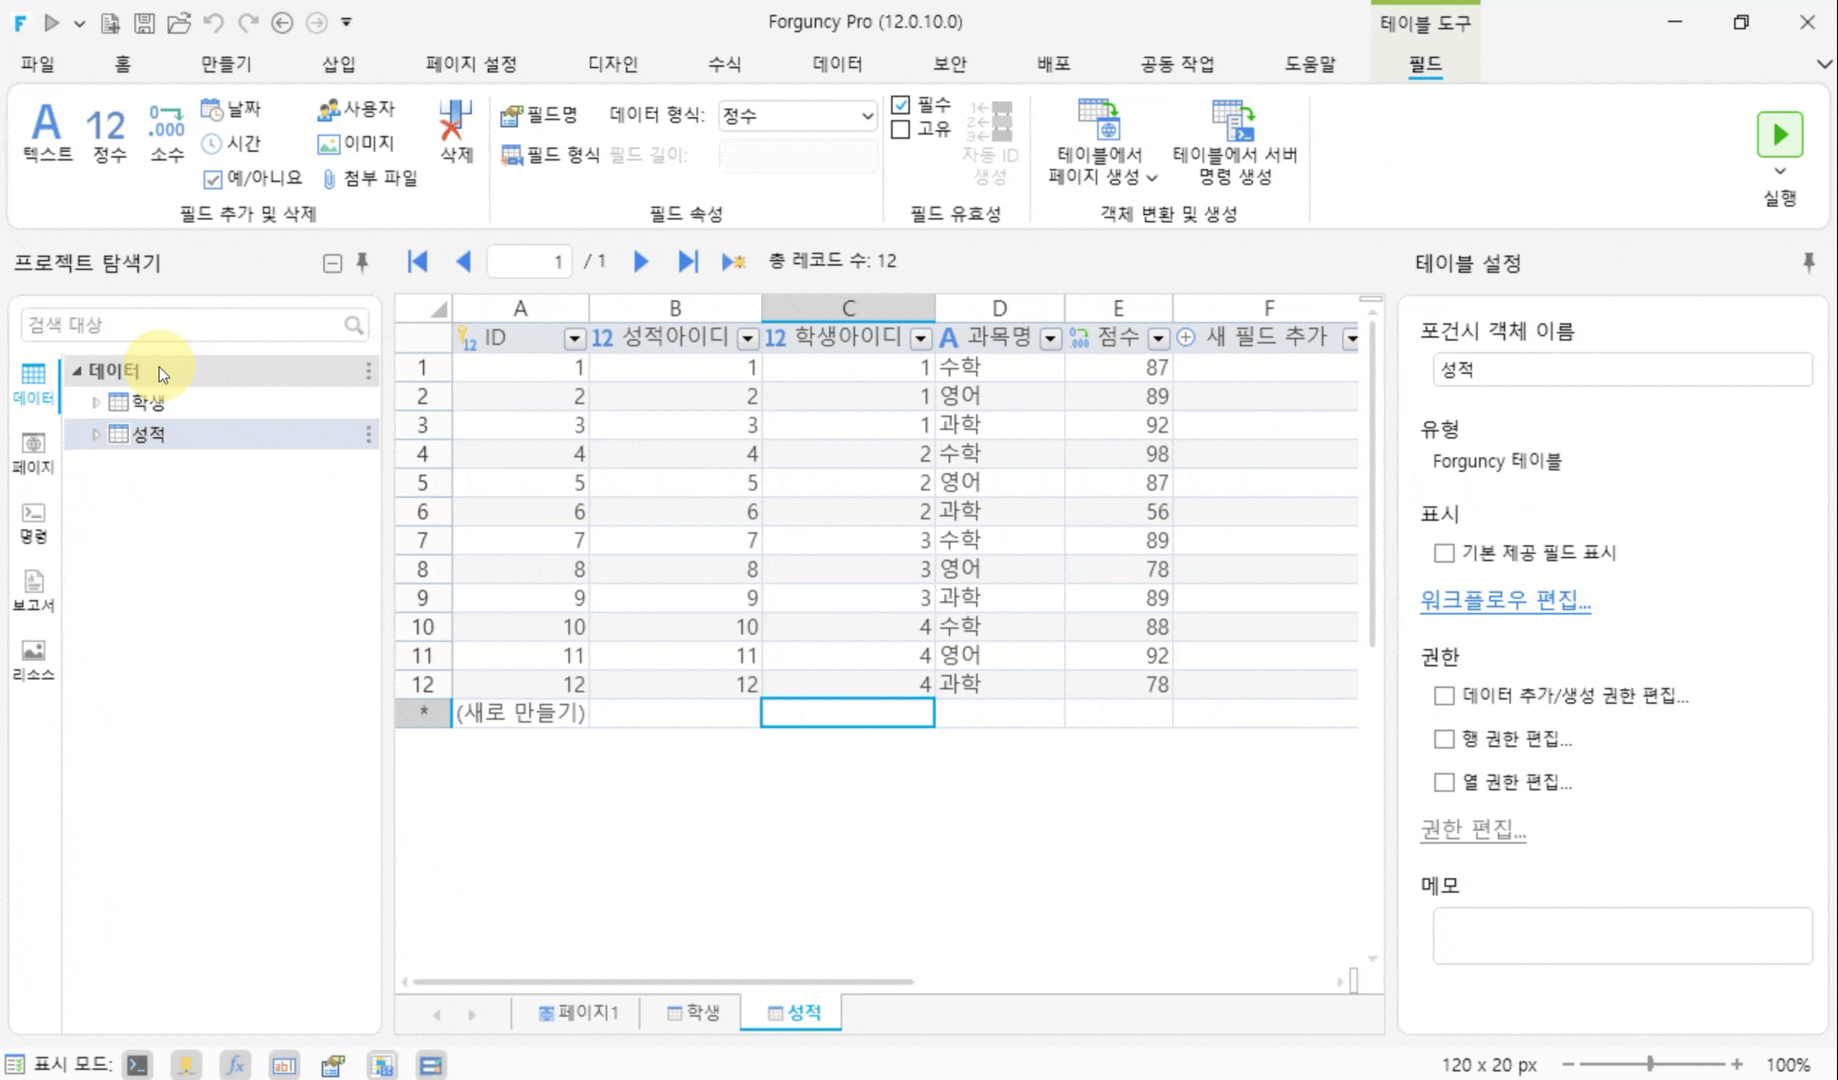The height and width of the screenshot is (1080, 1838).
Task: Open the 페이지 sidebar panel
Action: point(33,453)
